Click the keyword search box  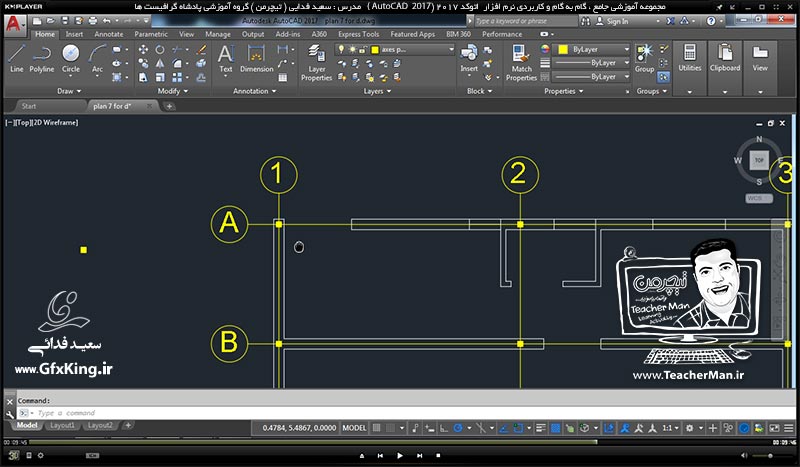(x=525, y=21)
